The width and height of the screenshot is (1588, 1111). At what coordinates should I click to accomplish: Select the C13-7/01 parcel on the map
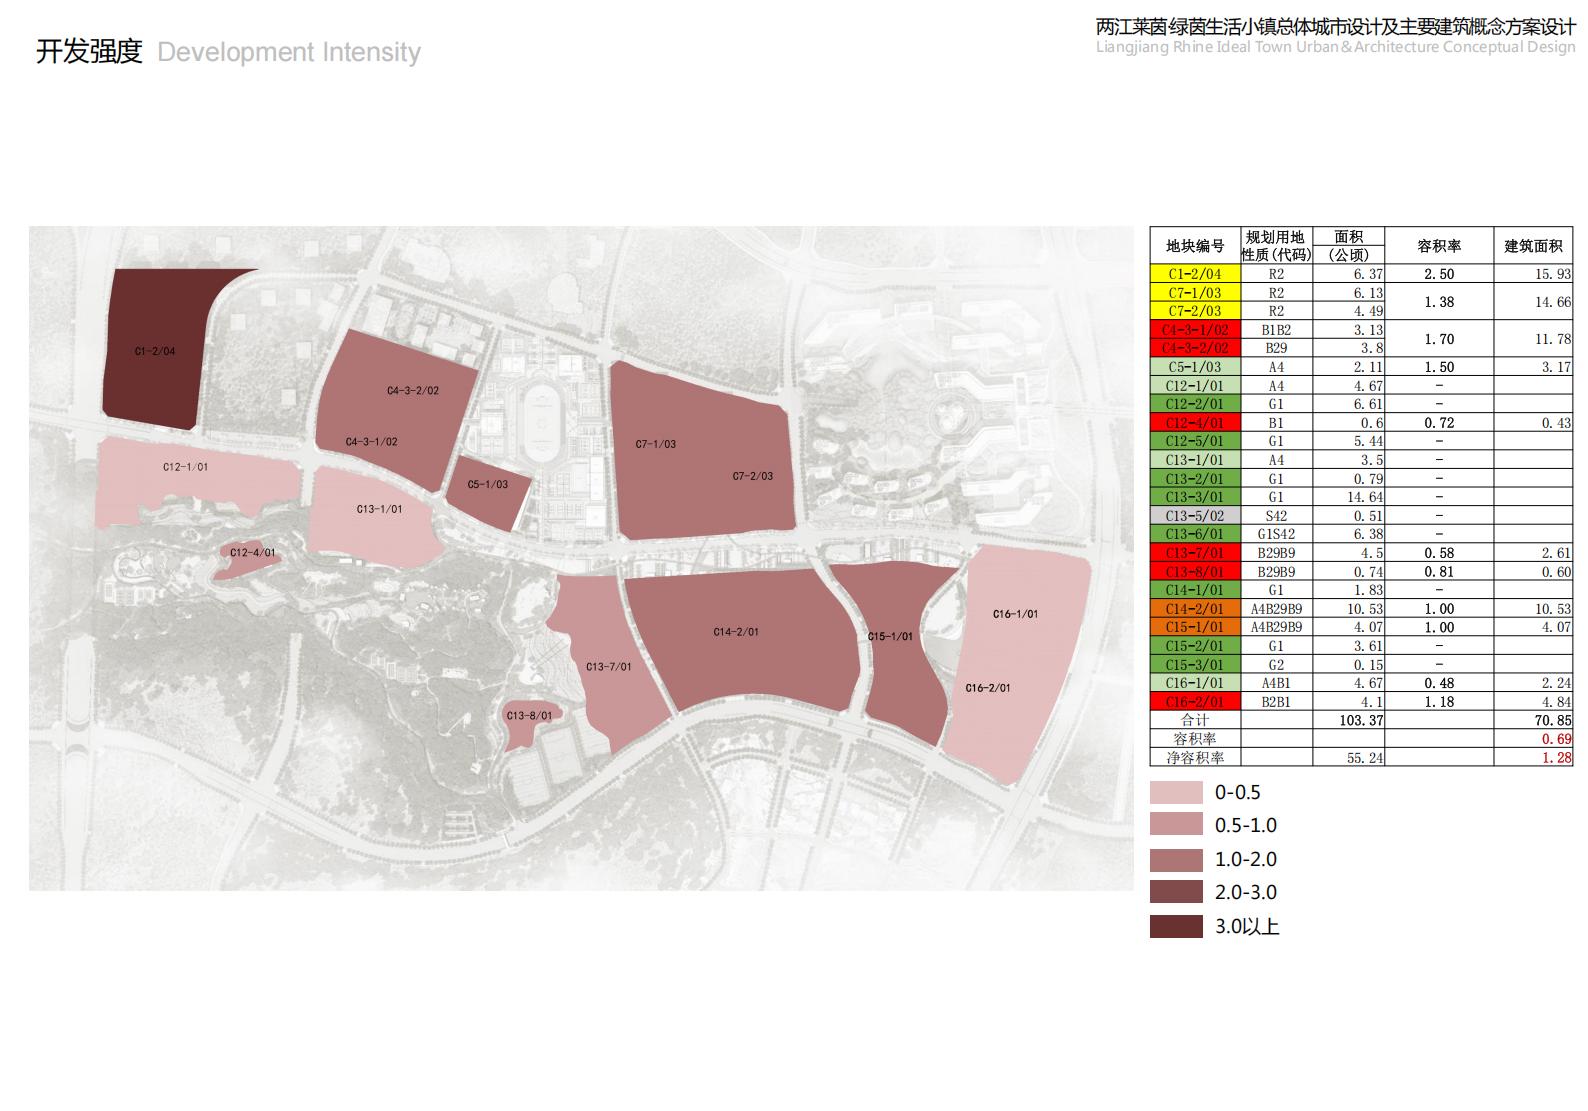click(x=610, y=665)
